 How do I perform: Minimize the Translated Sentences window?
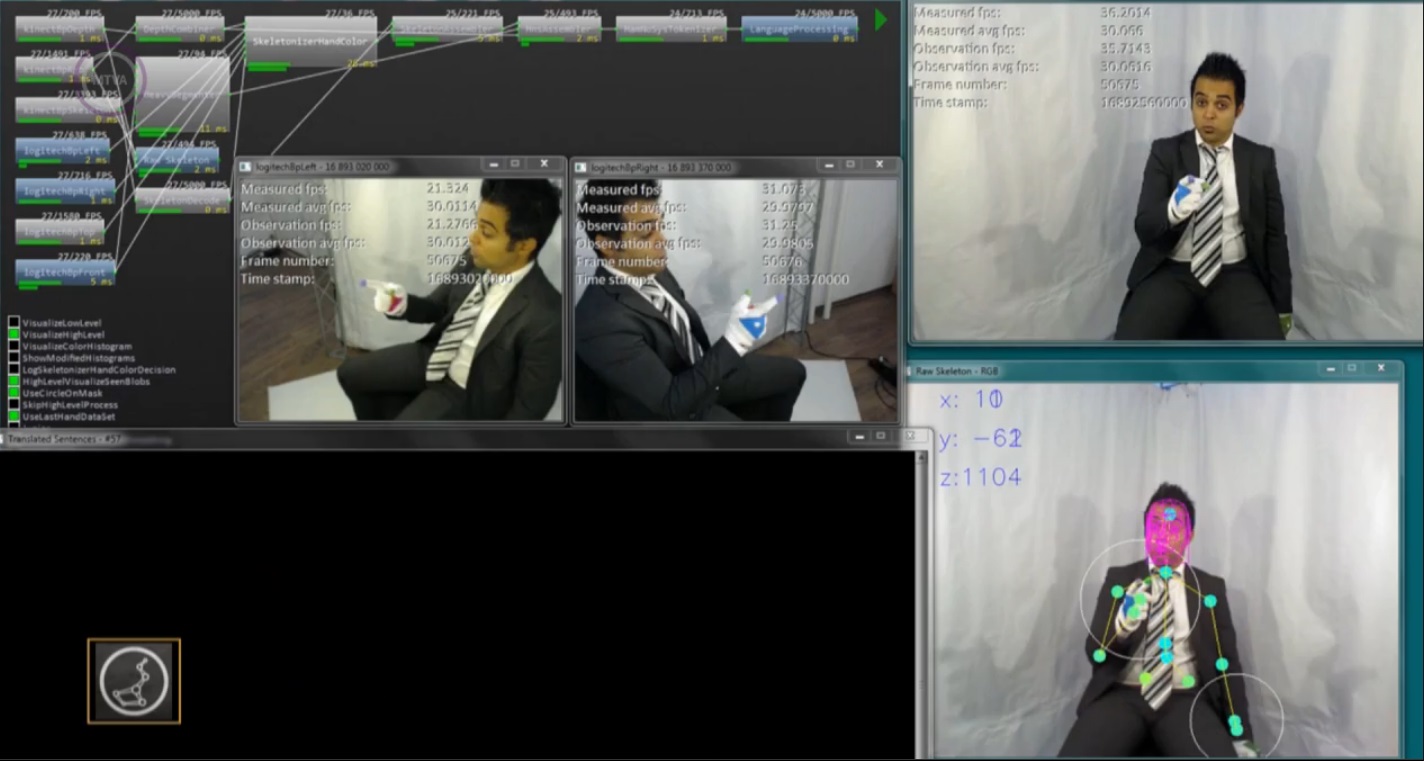(858, 437)
